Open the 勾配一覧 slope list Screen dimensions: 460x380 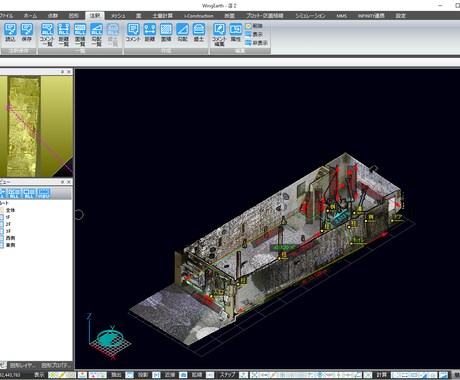(x=96, y=35)
